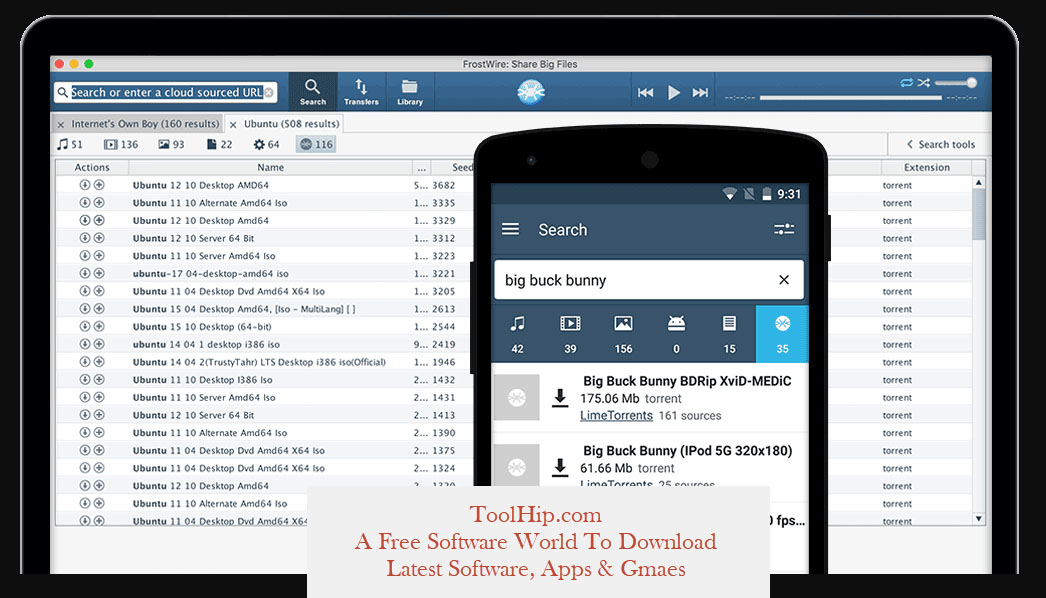This screenshot has height=598, width=1046.
Task: Select phone pictures tab (156)
Action: pos(623,334)
